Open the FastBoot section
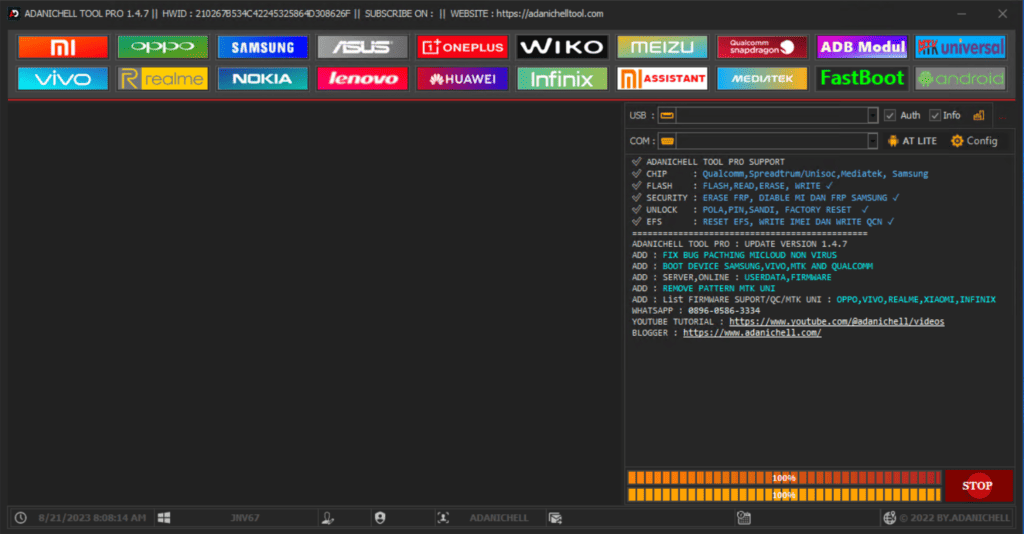The width and height of the screenshot is (1024, 534). point(862,79)
